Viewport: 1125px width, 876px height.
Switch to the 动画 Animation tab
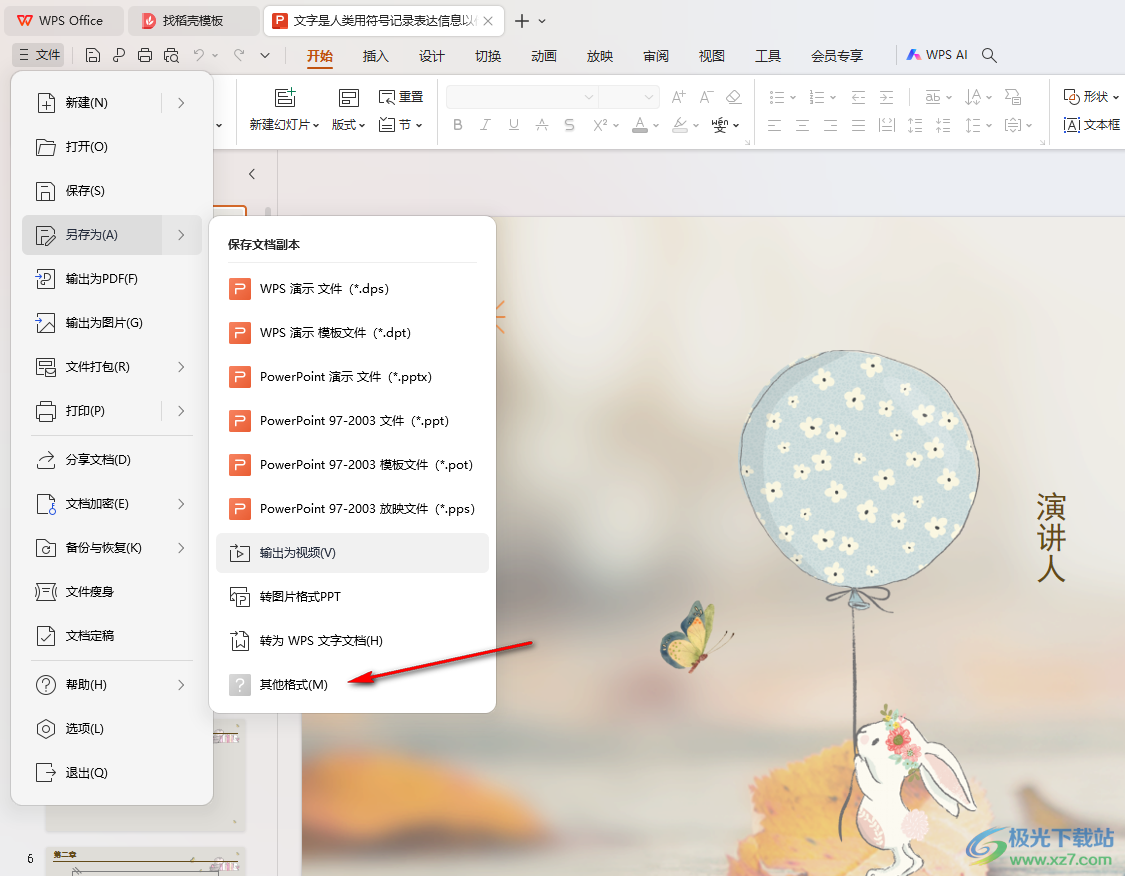click(x=543, y=56)
